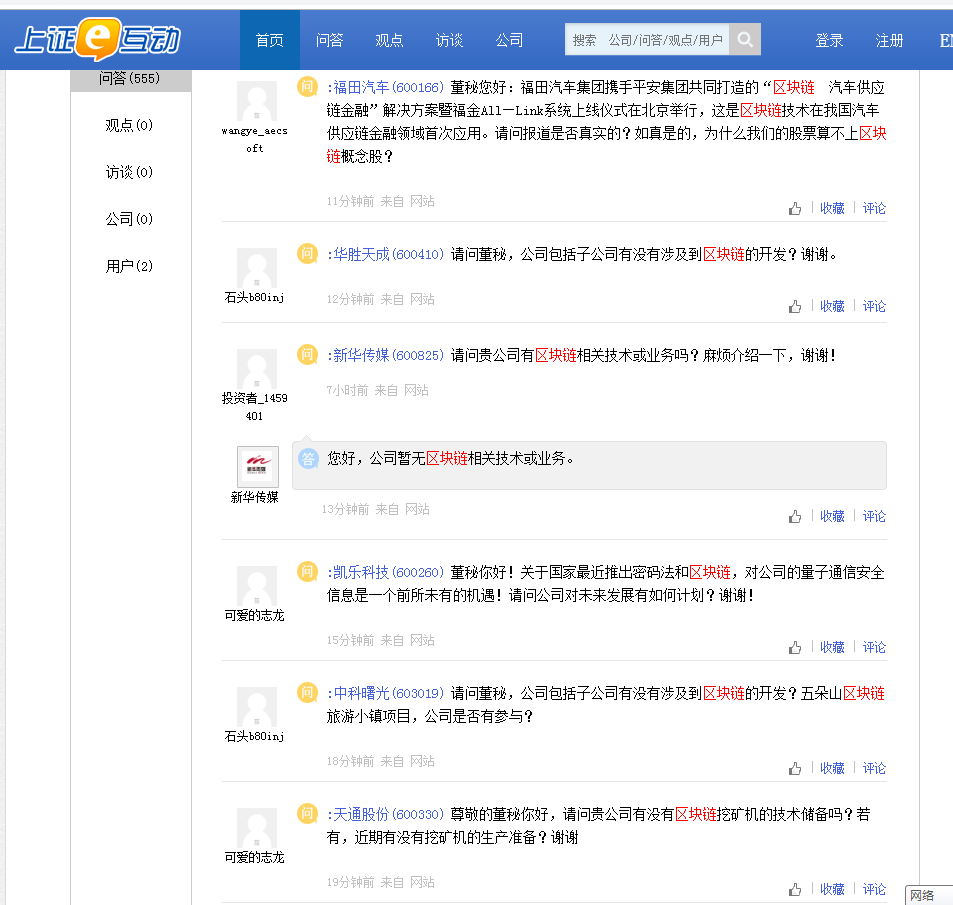Click username 投资者_1459401
Screen dimensions: 953x905
[x=255, y=407]
